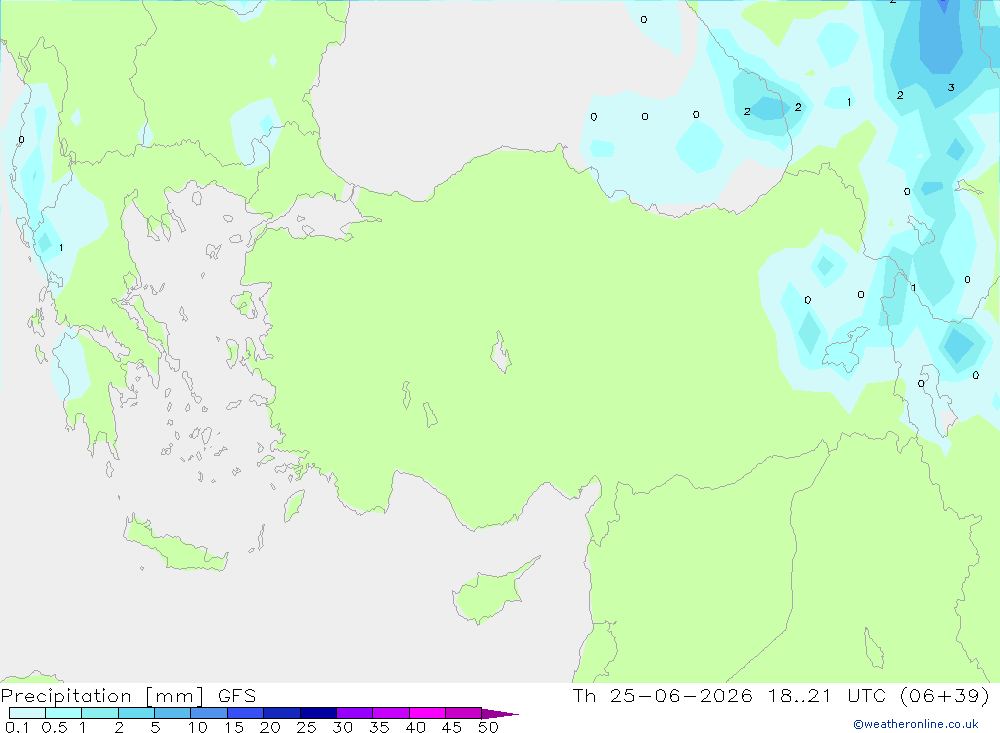Pick the 40–45 mm magenta legend swatch

pos(427,713)
